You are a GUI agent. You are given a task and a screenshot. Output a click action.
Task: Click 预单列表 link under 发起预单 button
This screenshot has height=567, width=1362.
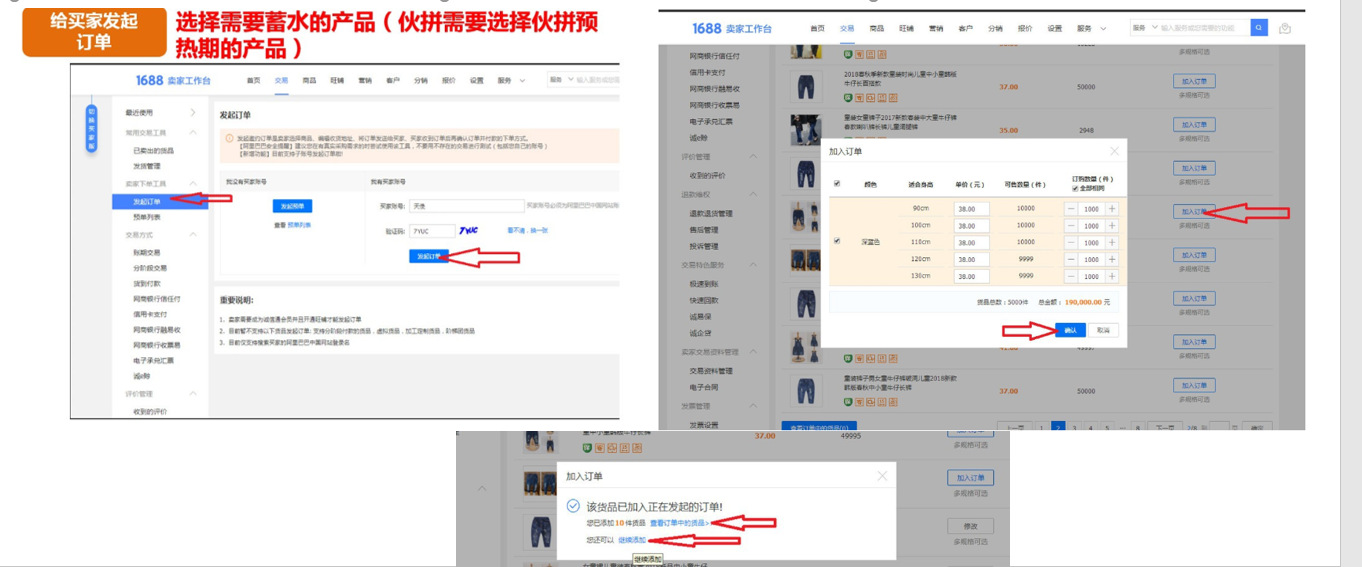[298, 225]
